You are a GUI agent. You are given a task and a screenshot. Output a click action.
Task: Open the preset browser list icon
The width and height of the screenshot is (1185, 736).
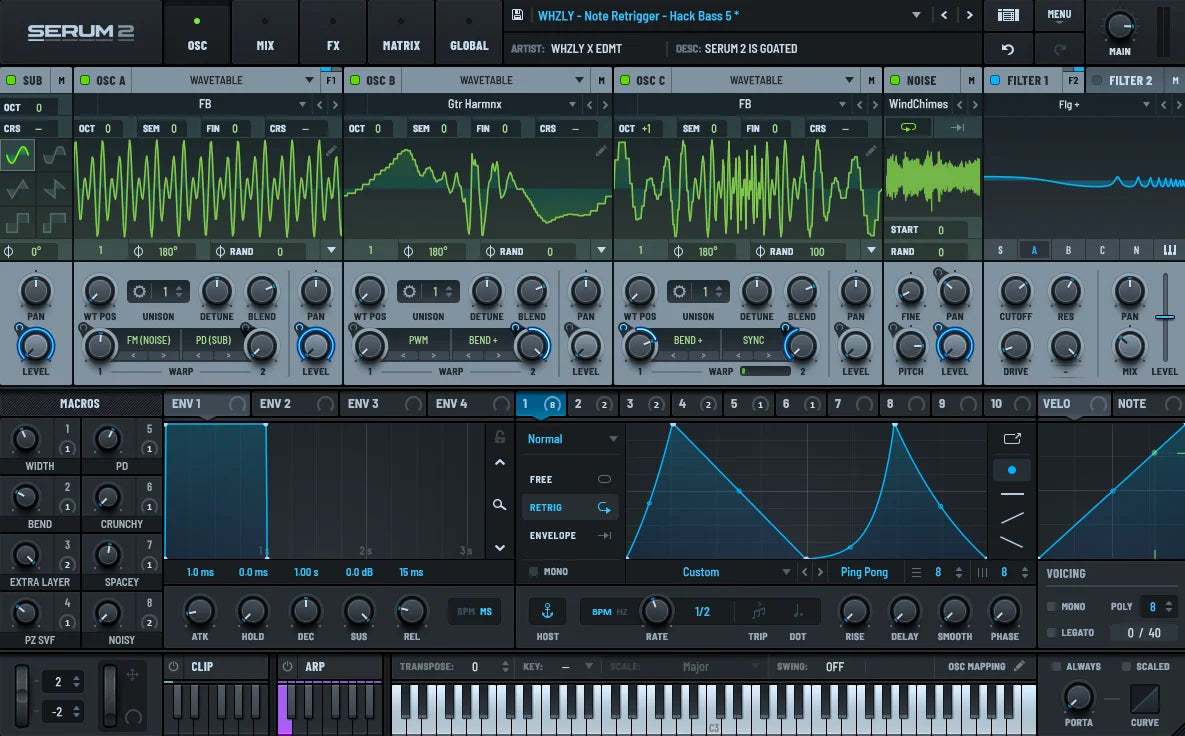point(1008,15)
